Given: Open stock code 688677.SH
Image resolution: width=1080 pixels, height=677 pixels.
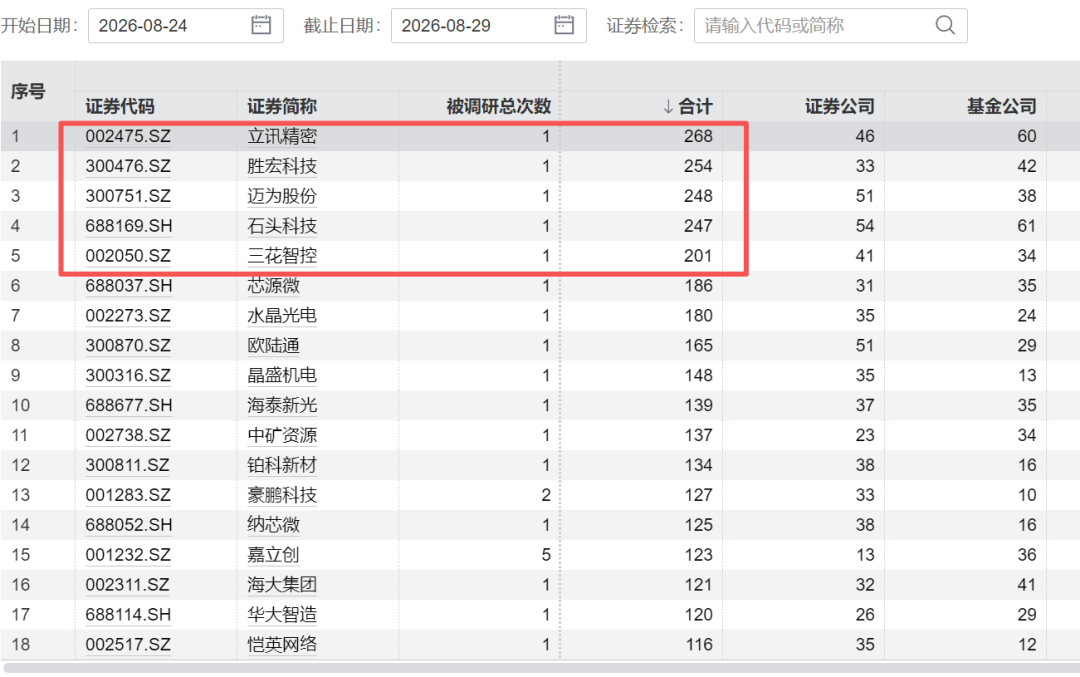Looking at the screenshot, I should point(129,406).
